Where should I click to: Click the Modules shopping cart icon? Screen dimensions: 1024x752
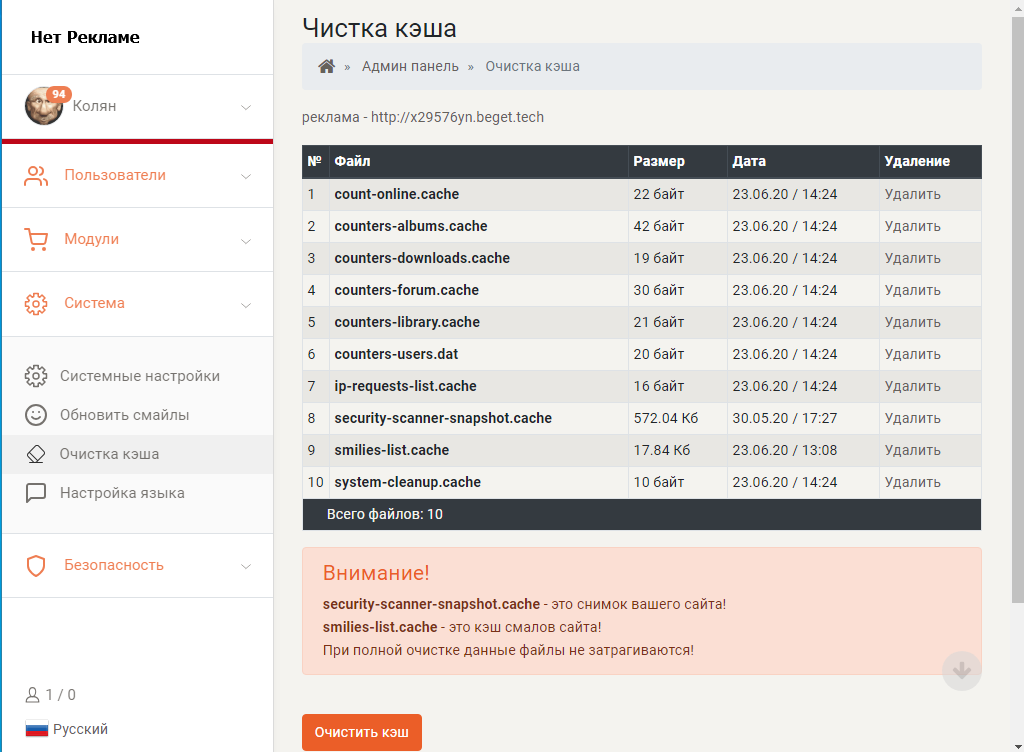(x=36, y=240)
